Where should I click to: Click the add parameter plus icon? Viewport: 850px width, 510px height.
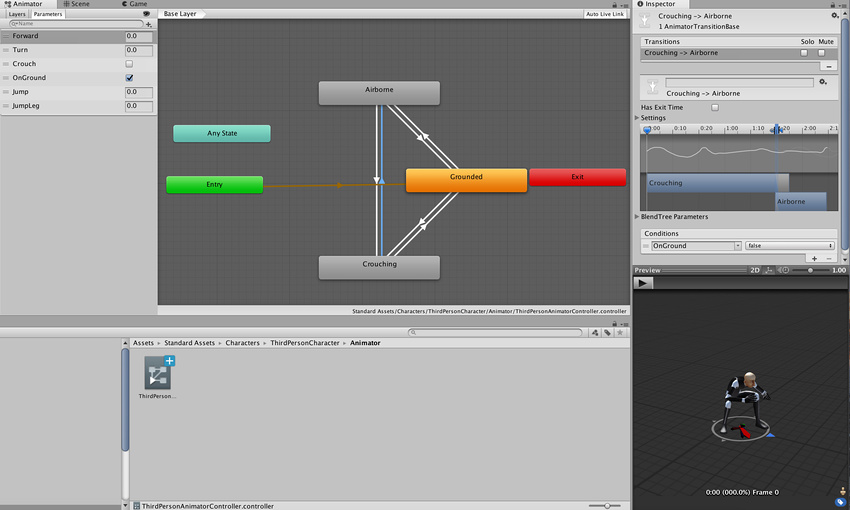tap(149, 24)
